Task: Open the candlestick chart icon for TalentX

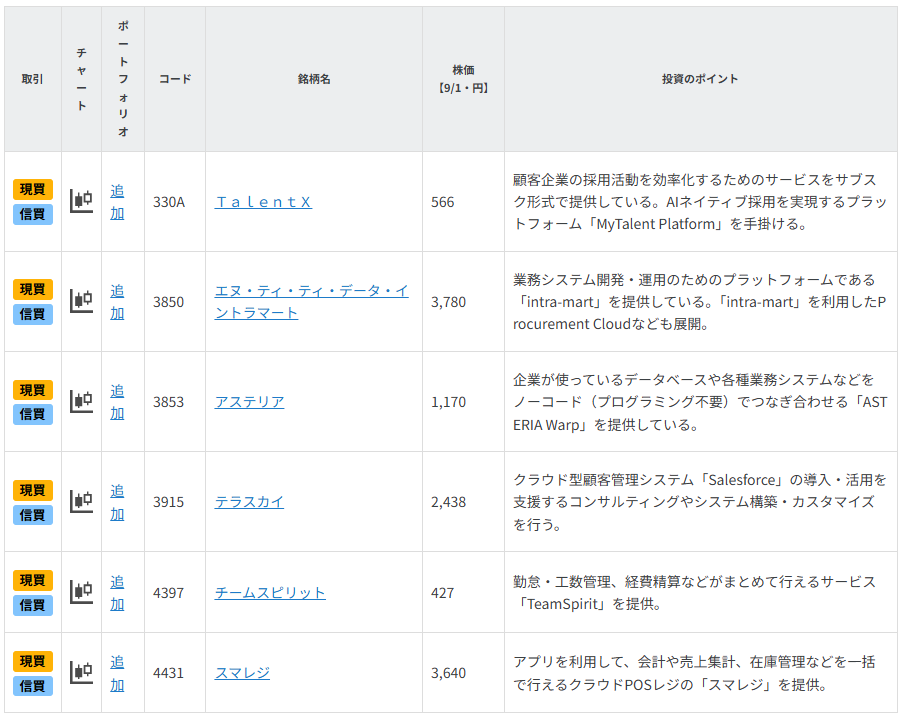Action: [81, 201]
